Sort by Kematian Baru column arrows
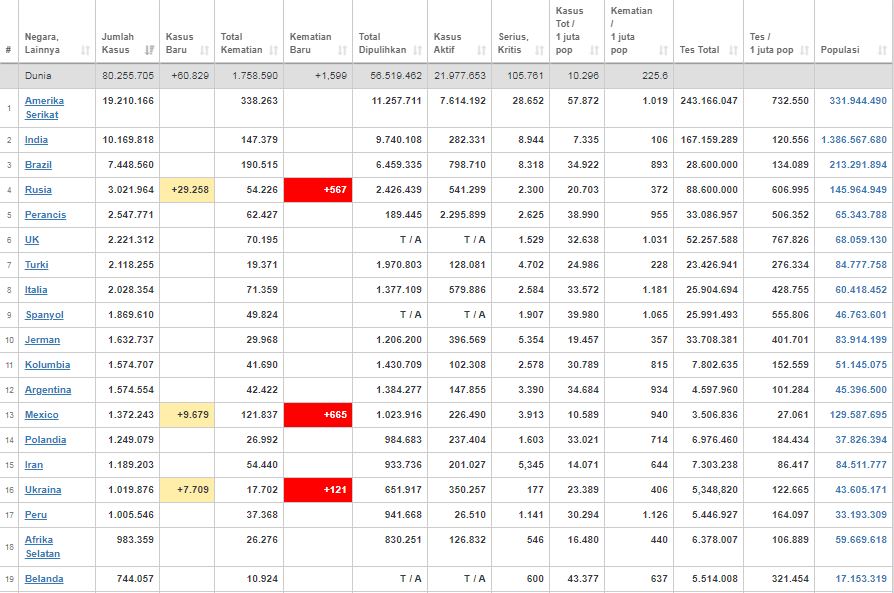 point(343,50)
